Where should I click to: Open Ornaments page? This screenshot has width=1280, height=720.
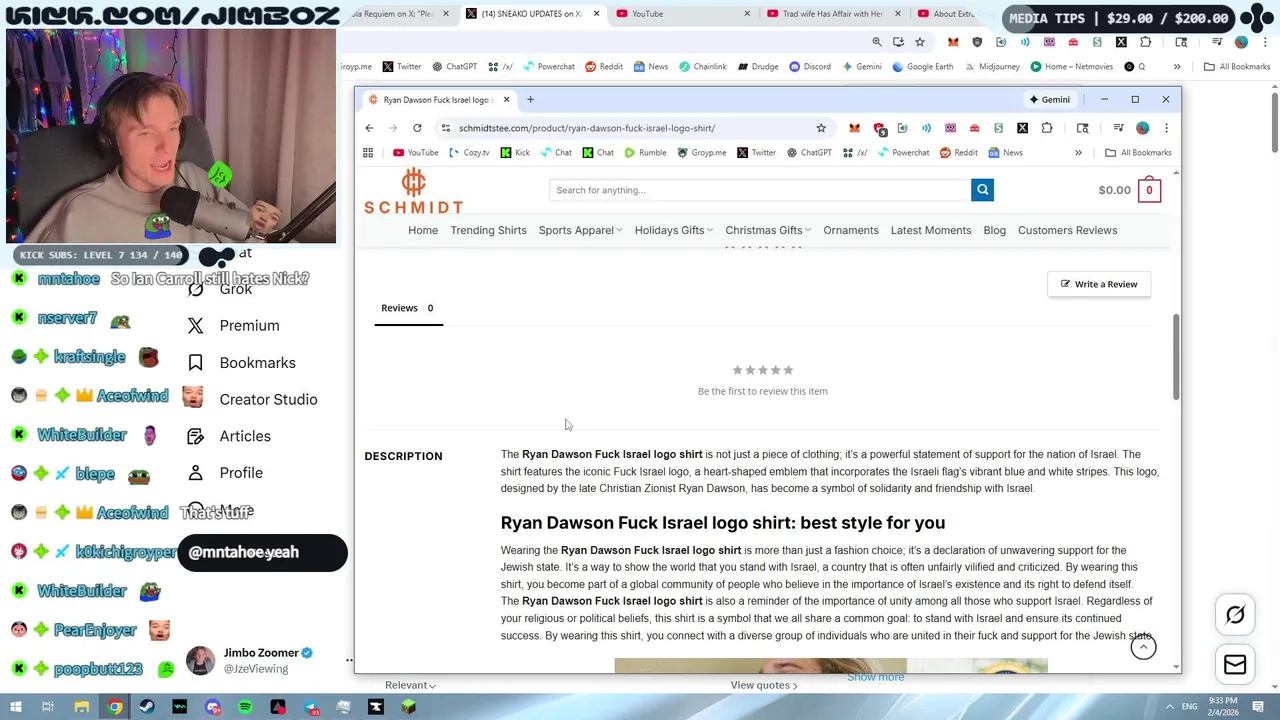point(851,230)
